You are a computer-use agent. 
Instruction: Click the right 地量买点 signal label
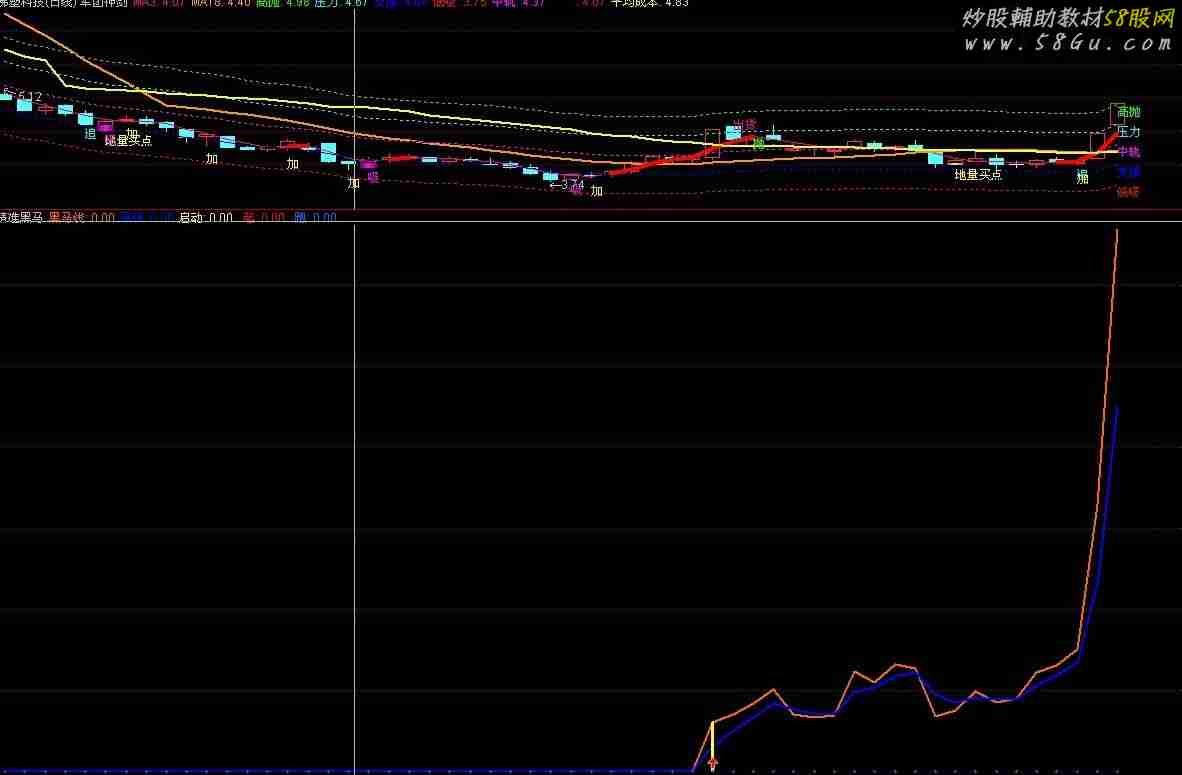coord(977,174)
